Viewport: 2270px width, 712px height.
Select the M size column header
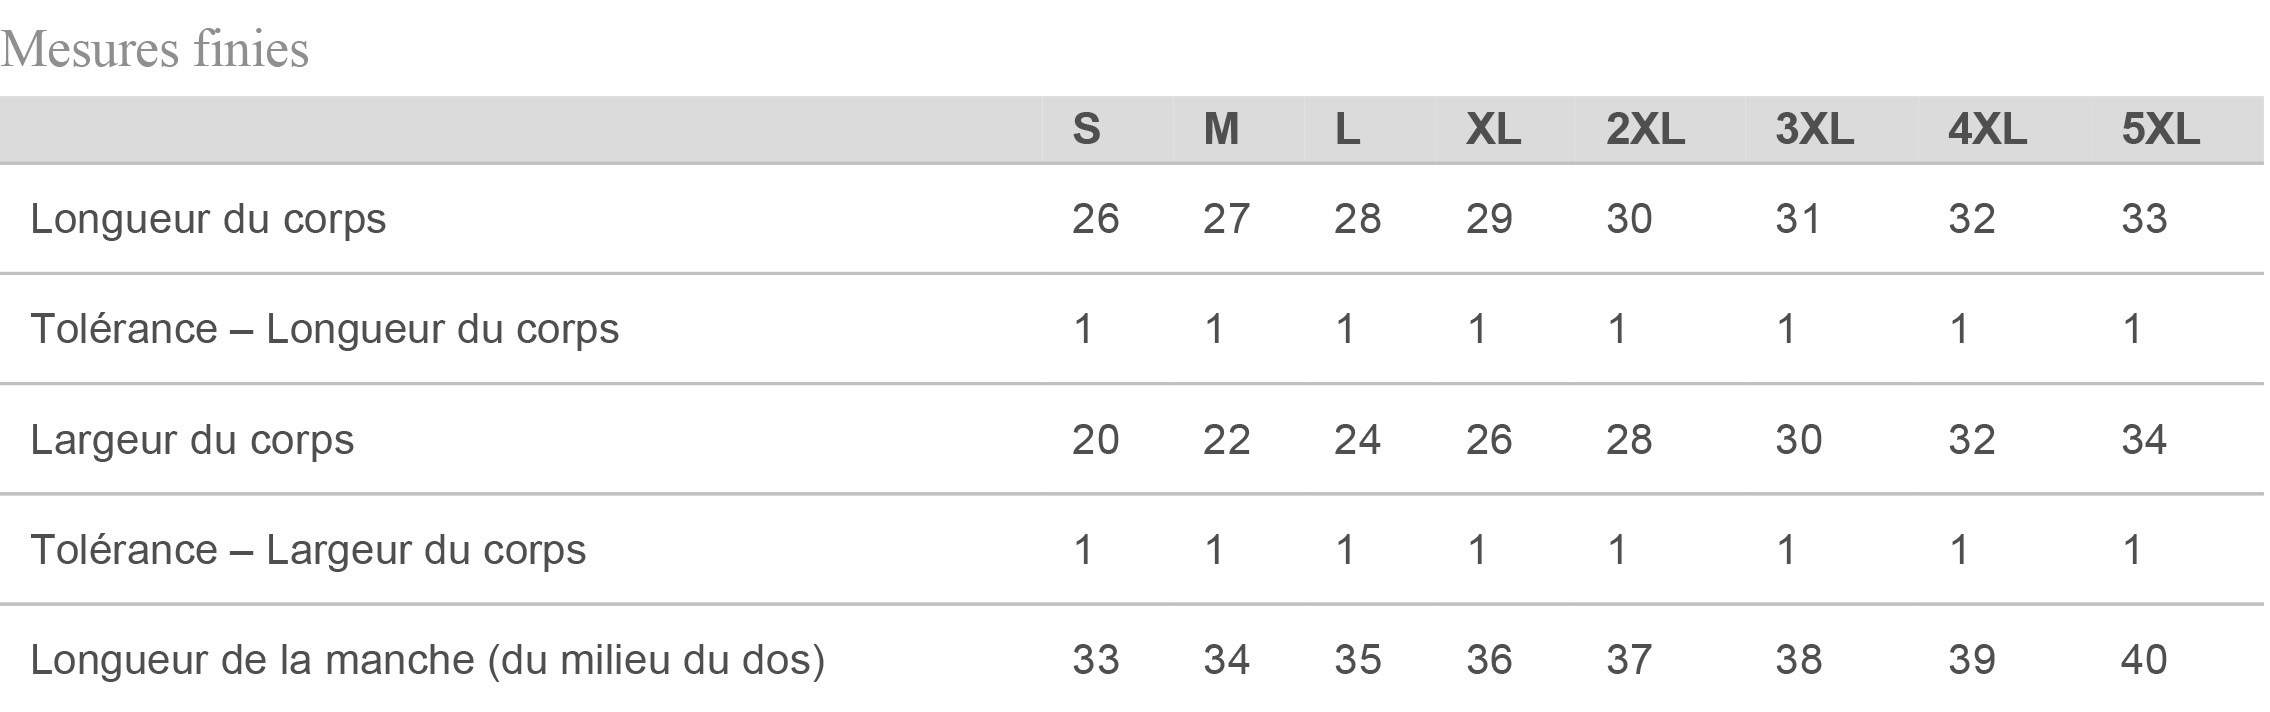coord(1221,129)
